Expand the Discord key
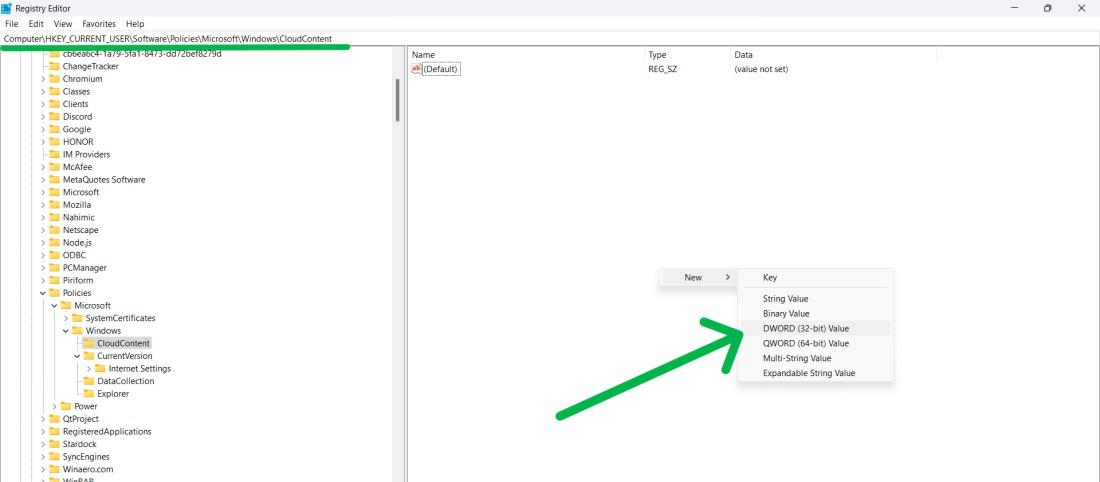Image resolution: width=1100 pixels, height=482 pixels. 43,117
